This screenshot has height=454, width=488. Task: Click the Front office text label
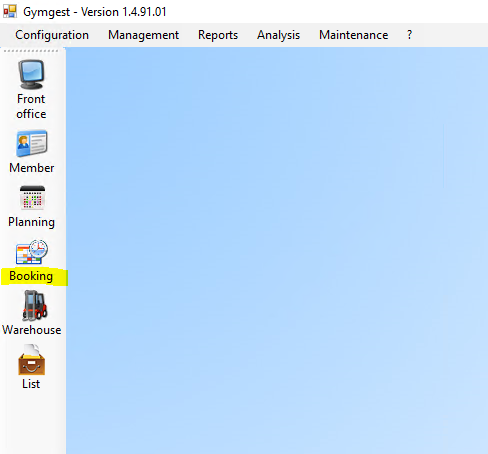pyautogui.click(x=31, y=106)
